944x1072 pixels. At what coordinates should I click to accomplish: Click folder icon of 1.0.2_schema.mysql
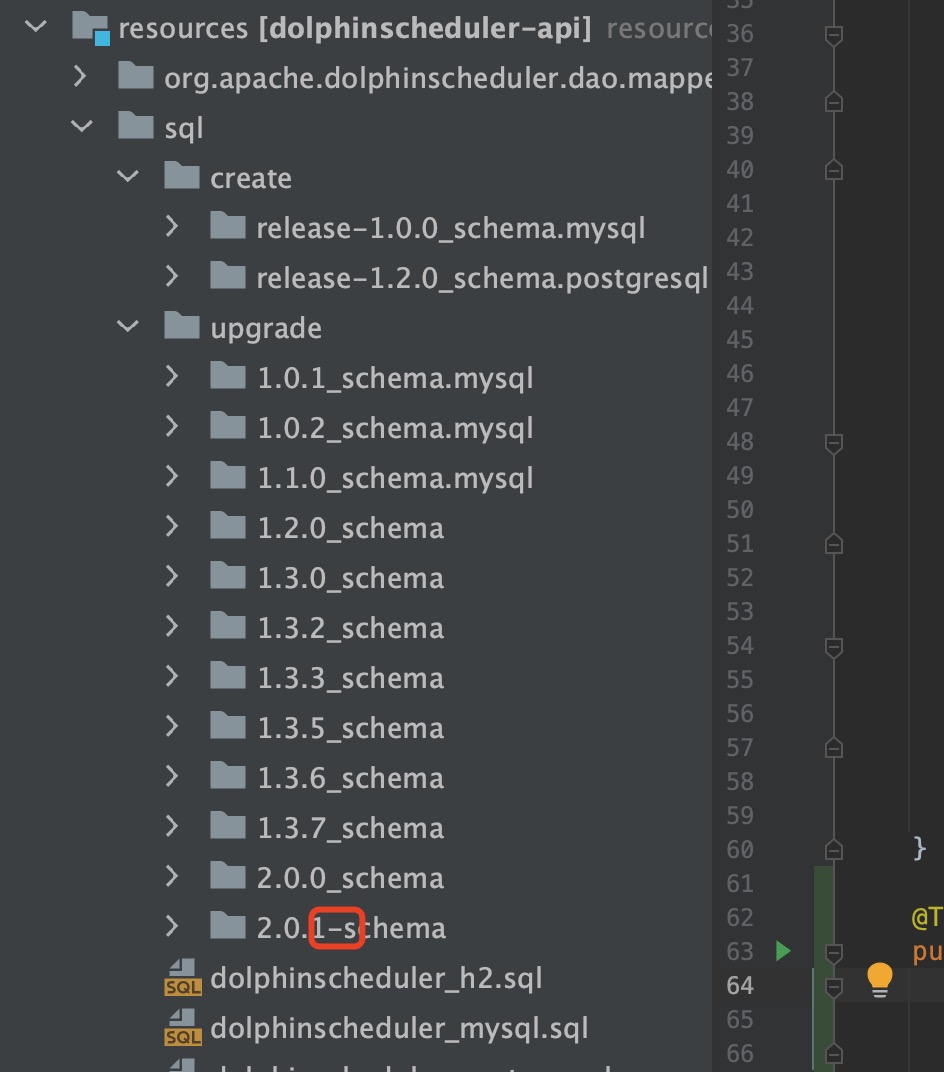(x=228, y=426)
